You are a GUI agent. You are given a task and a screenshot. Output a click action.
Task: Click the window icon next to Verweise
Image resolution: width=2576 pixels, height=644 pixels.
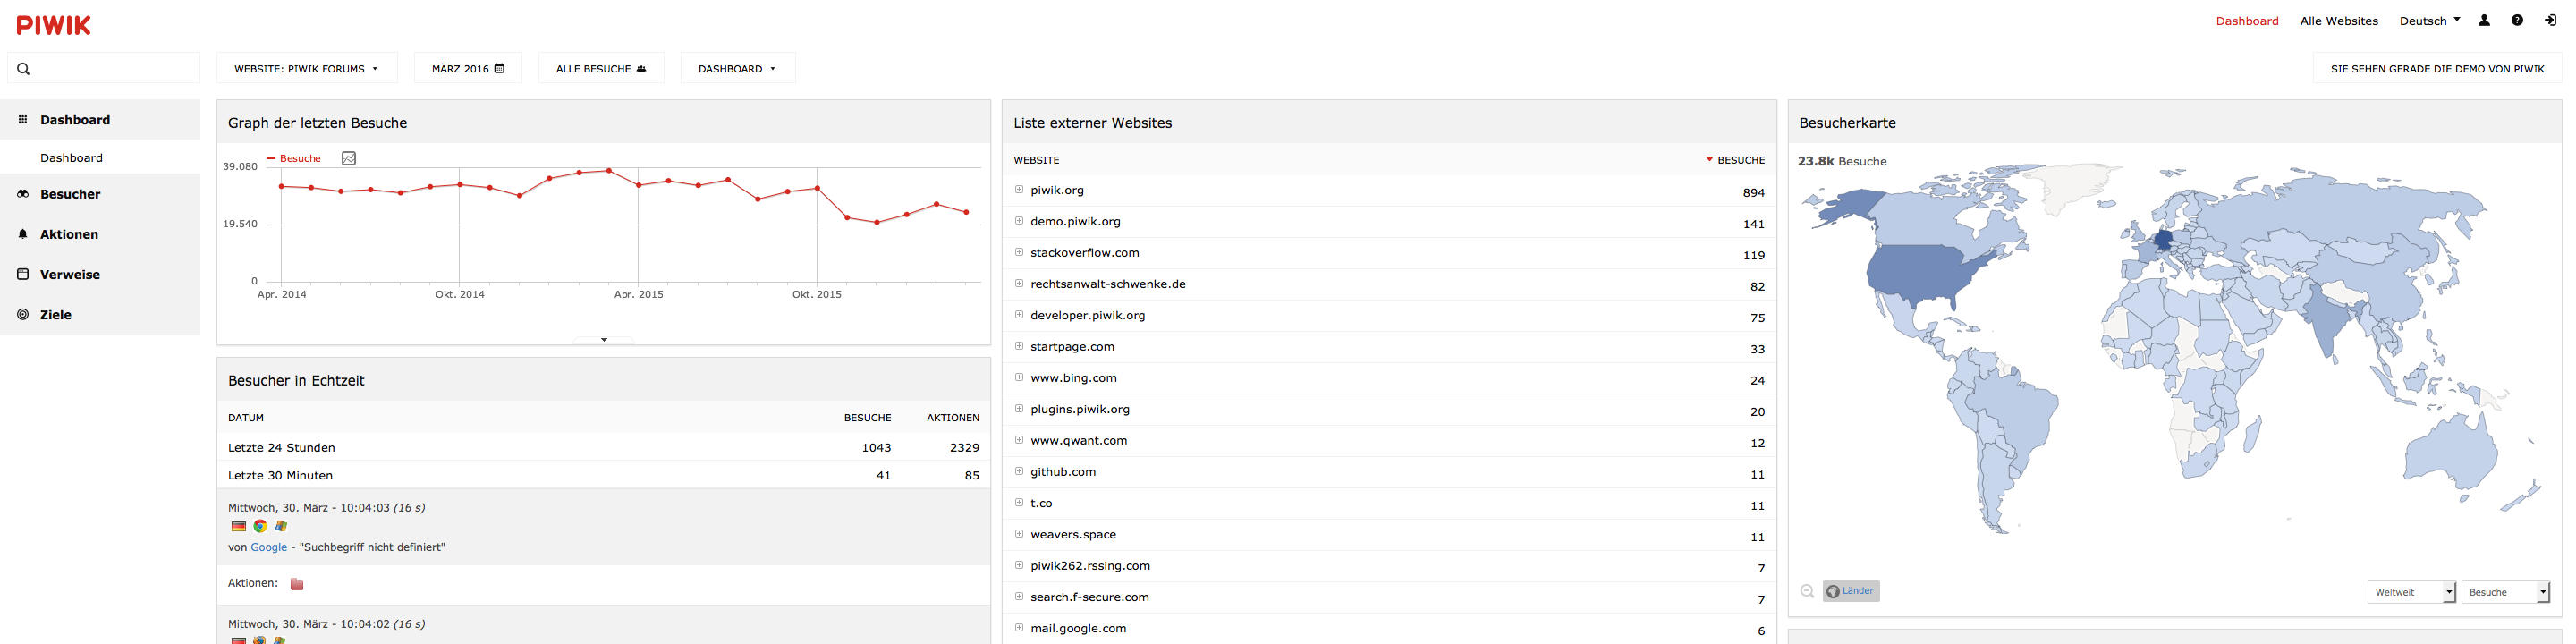coord(23,274)
